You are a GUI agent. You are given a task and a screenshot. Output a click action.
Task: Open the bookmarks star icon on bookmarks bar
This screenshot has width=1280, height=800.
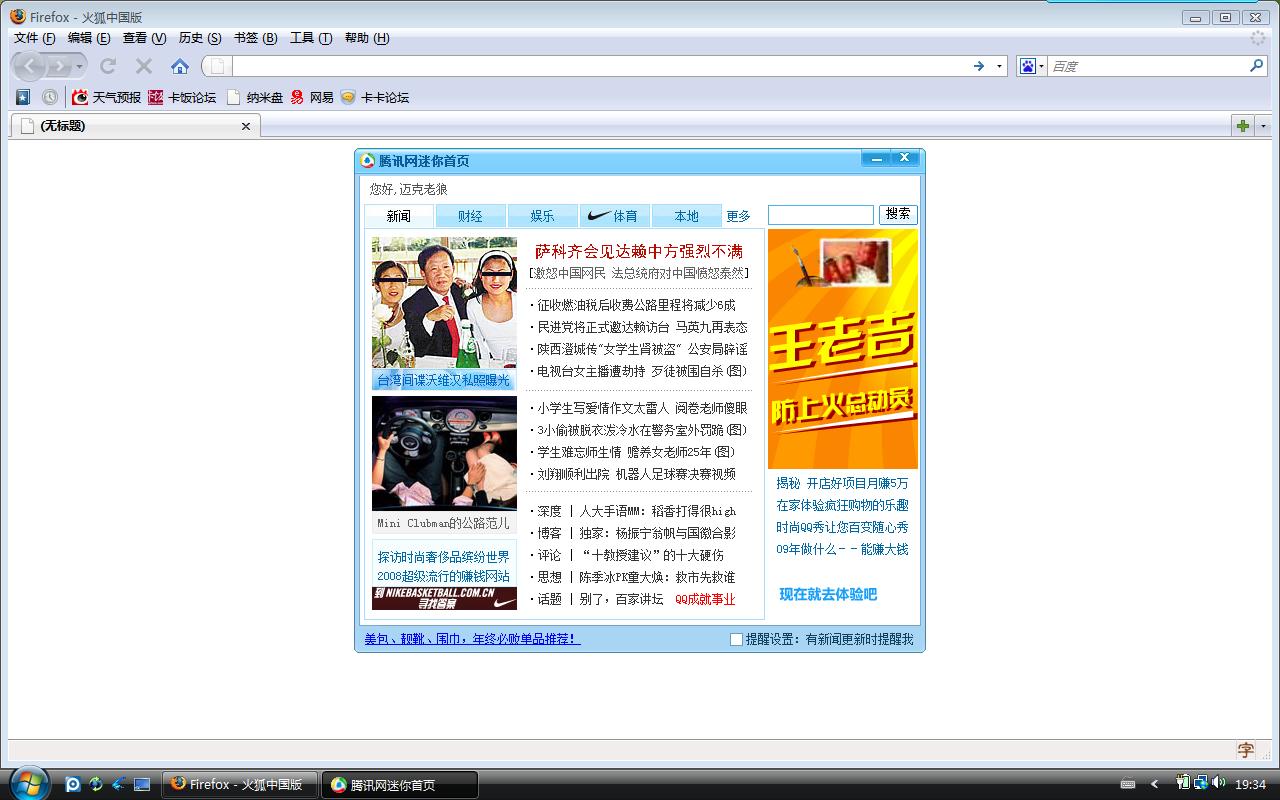23,97
